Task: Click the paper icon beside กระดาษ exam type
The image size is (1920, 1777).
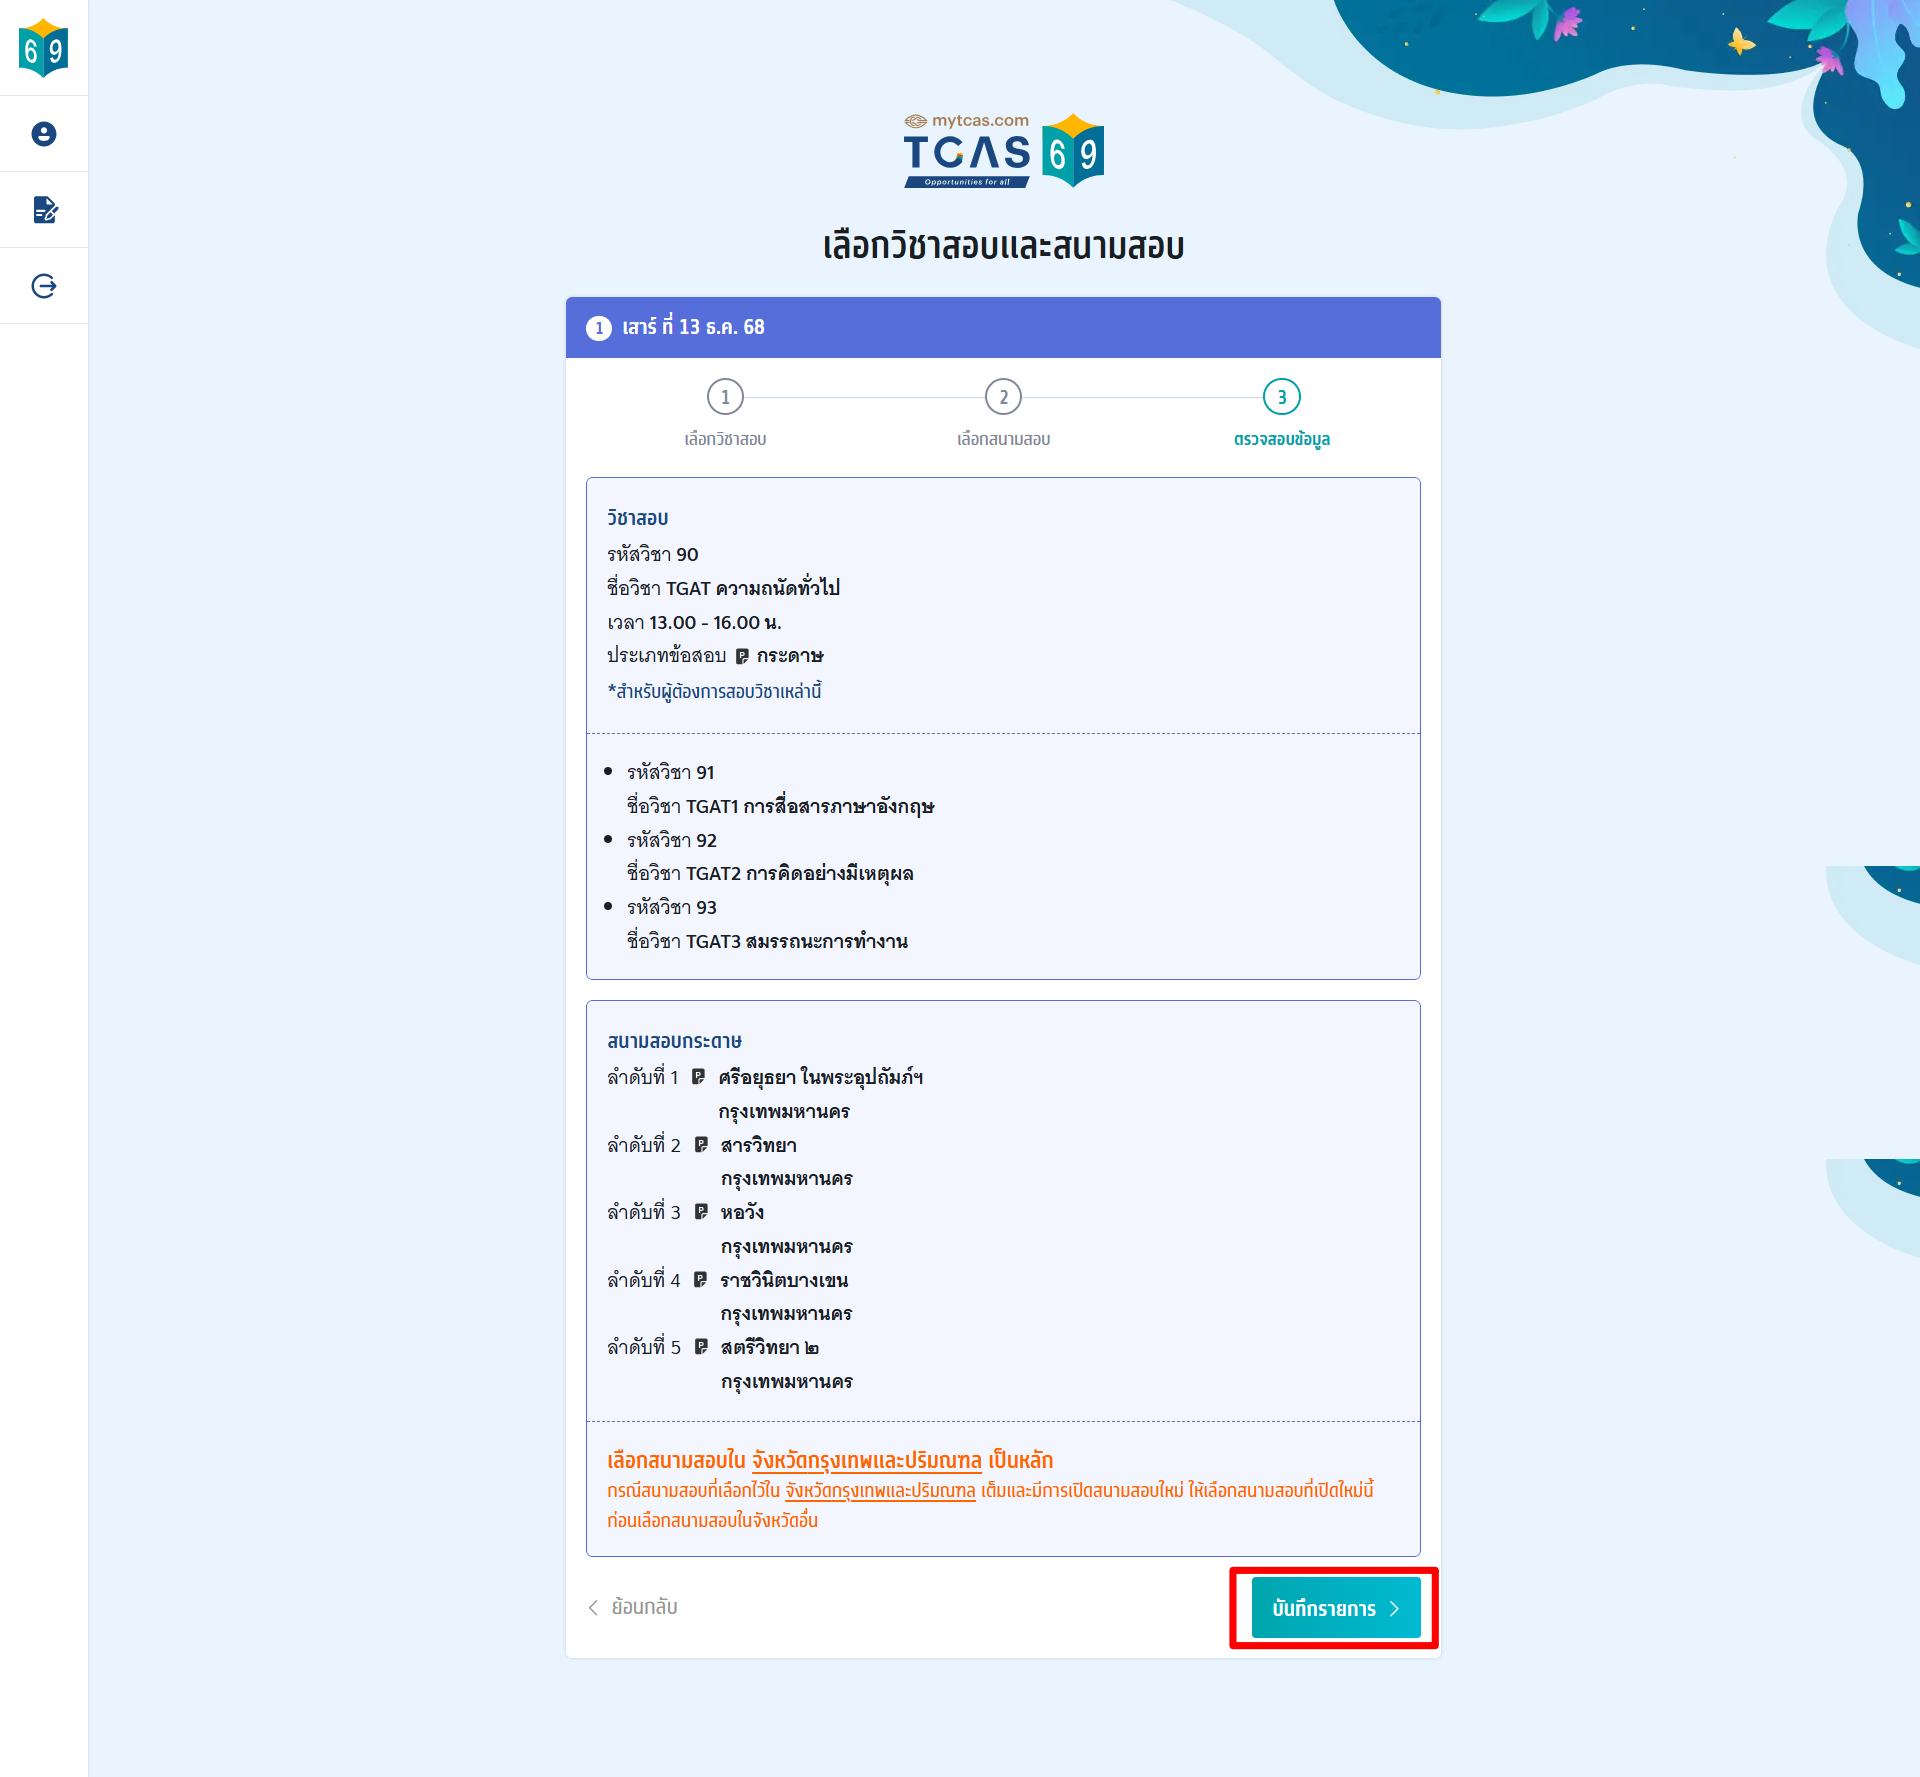Action: pos(742,656)
